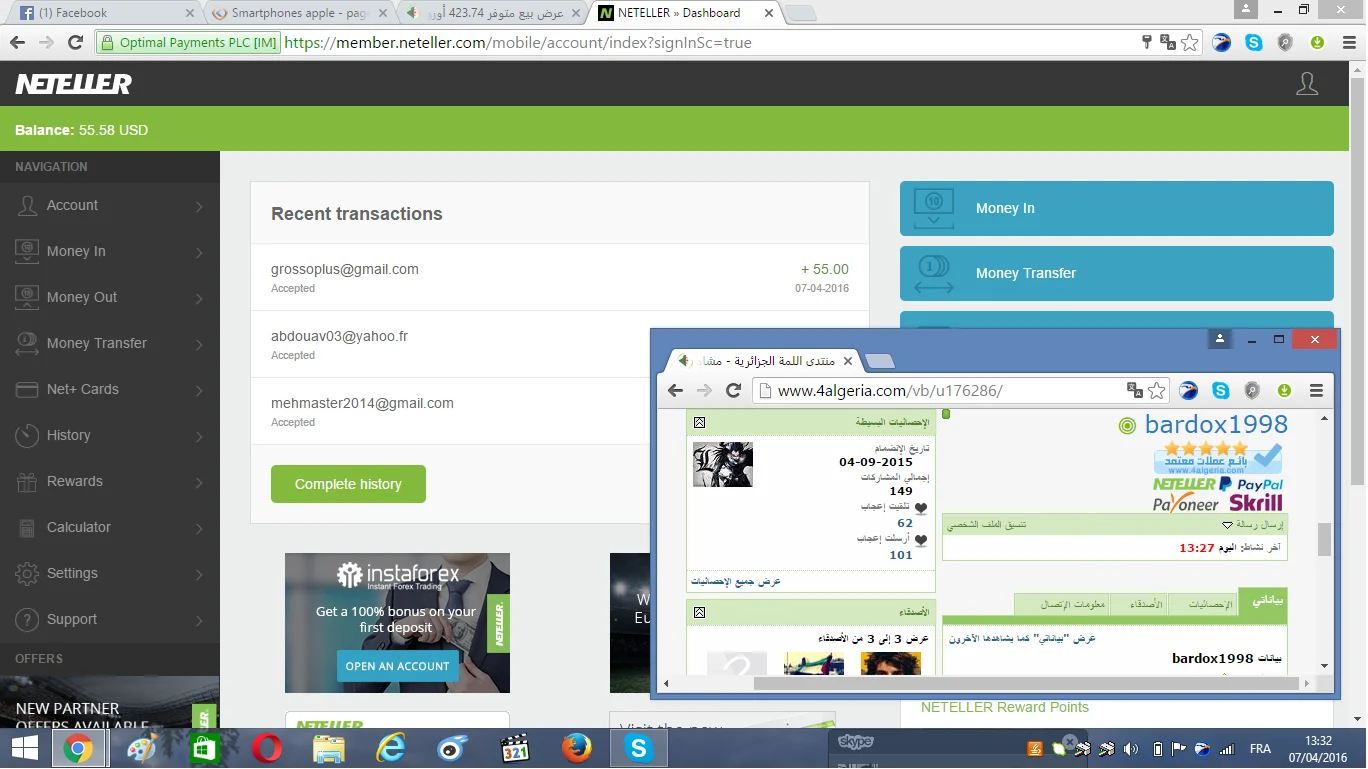Viewport: 1368px width, 769px height.
Task: Click the popup window's vertical scrollbar thumb
Action: 1324,540
